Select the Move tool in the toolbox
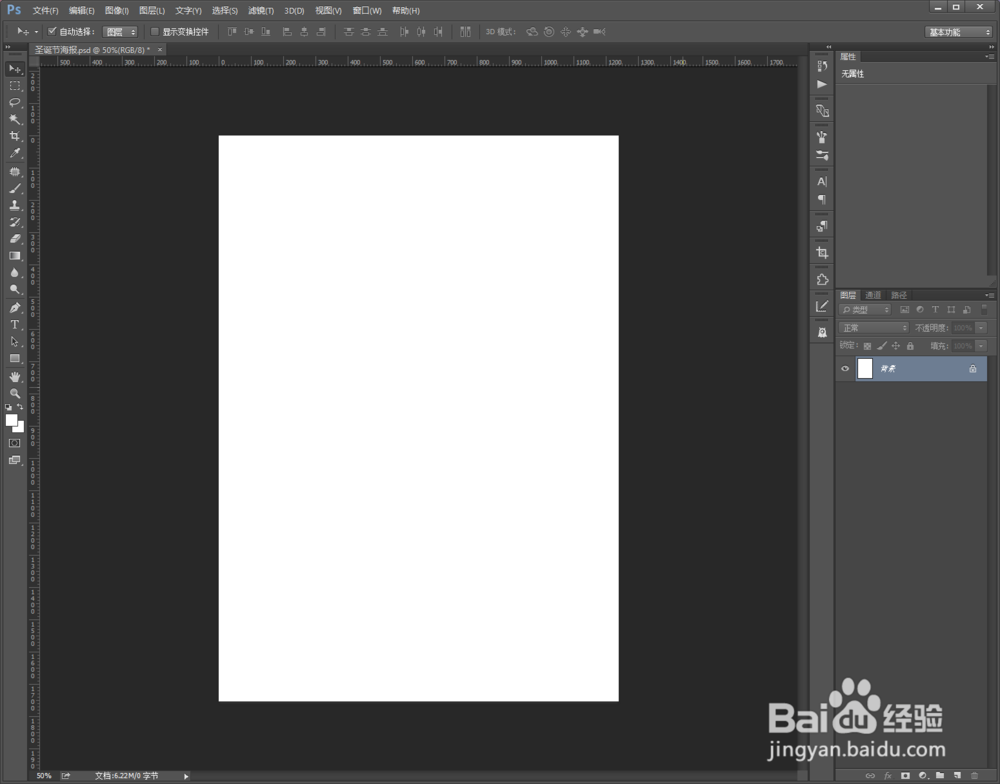Screen dimensions: 1000x784 (x=14, y=68)
